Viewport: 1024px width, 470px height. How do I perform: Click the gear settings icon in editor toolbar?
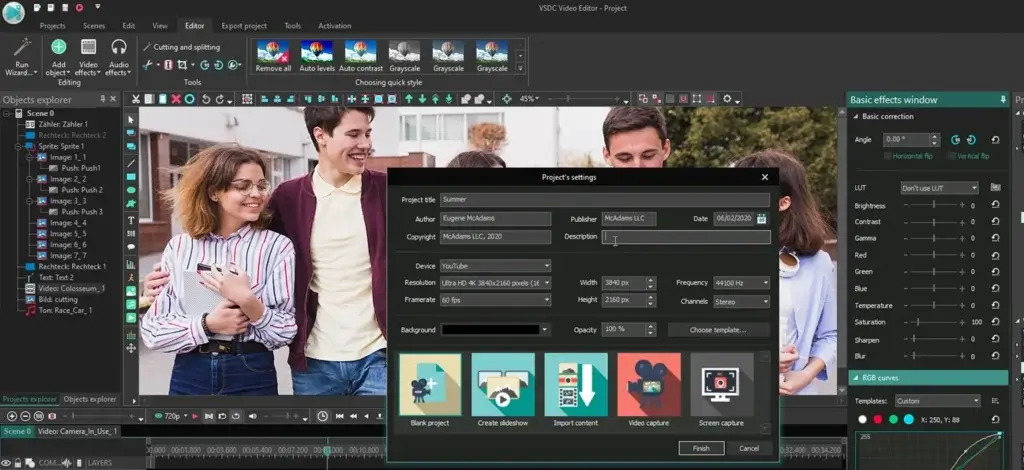(728, 99)
